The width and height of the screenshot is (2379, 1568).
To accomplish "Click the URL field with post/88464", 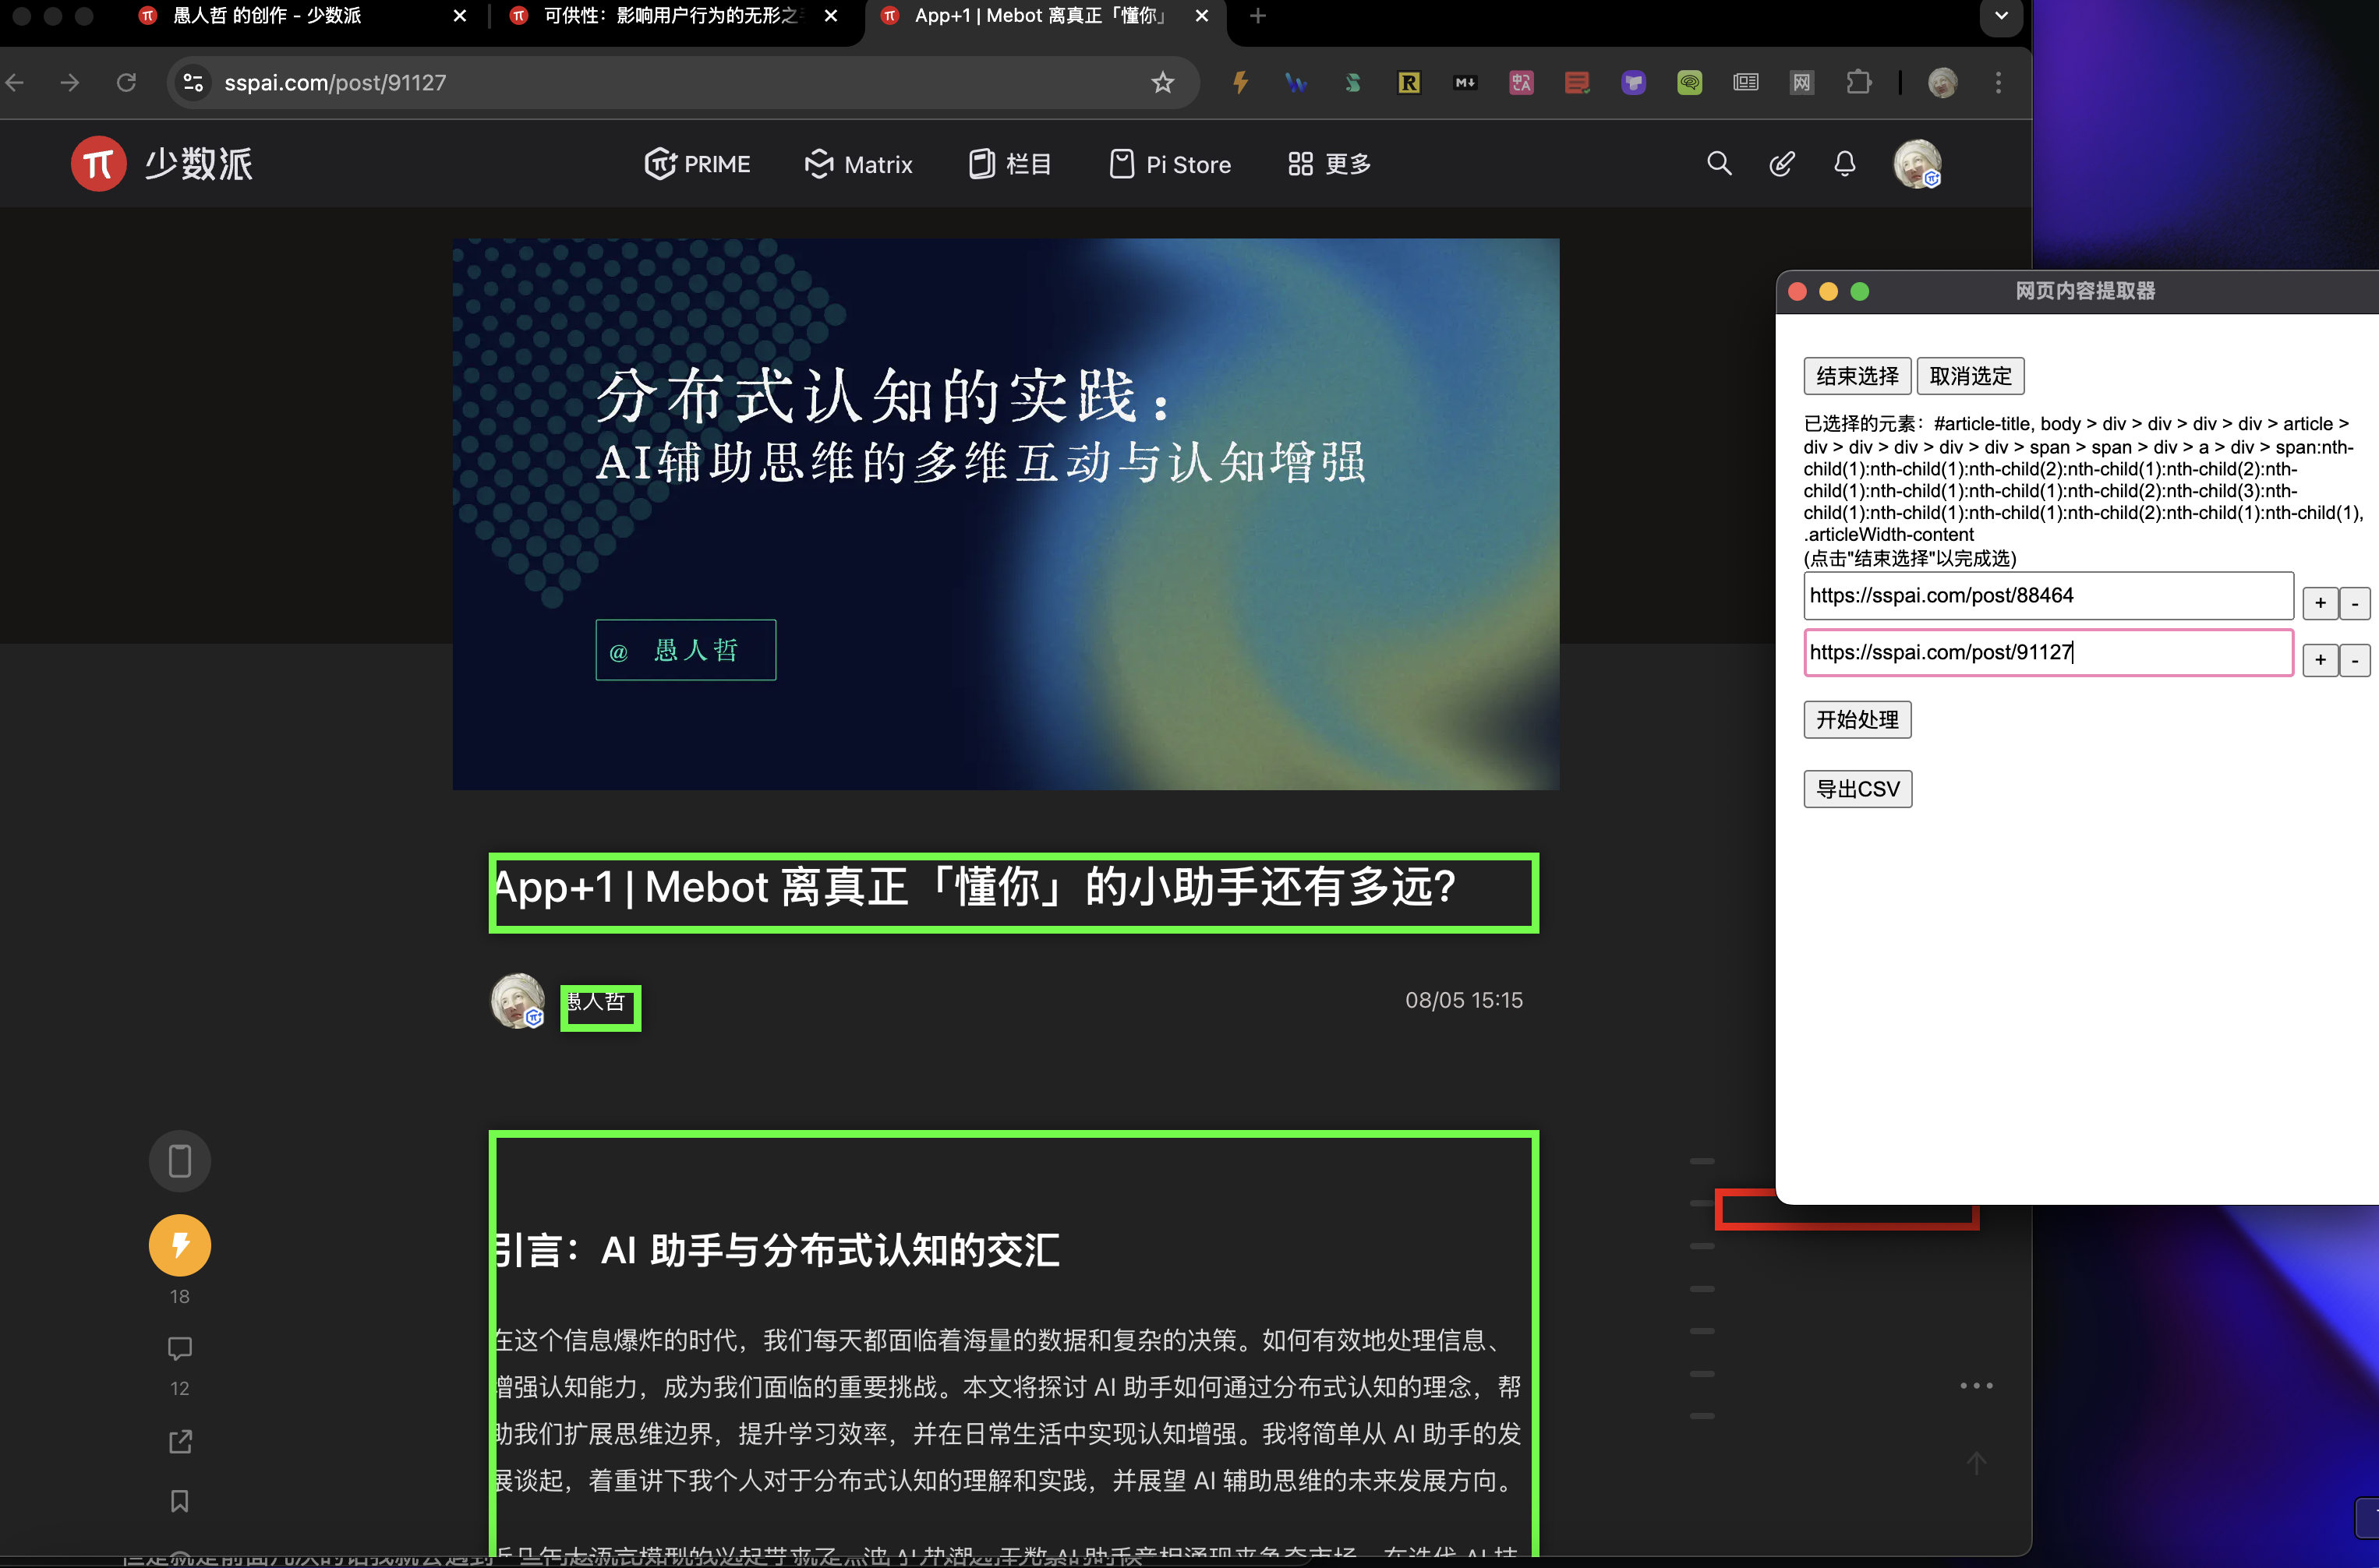I will pyautogui.click(x=2048, y=596).
